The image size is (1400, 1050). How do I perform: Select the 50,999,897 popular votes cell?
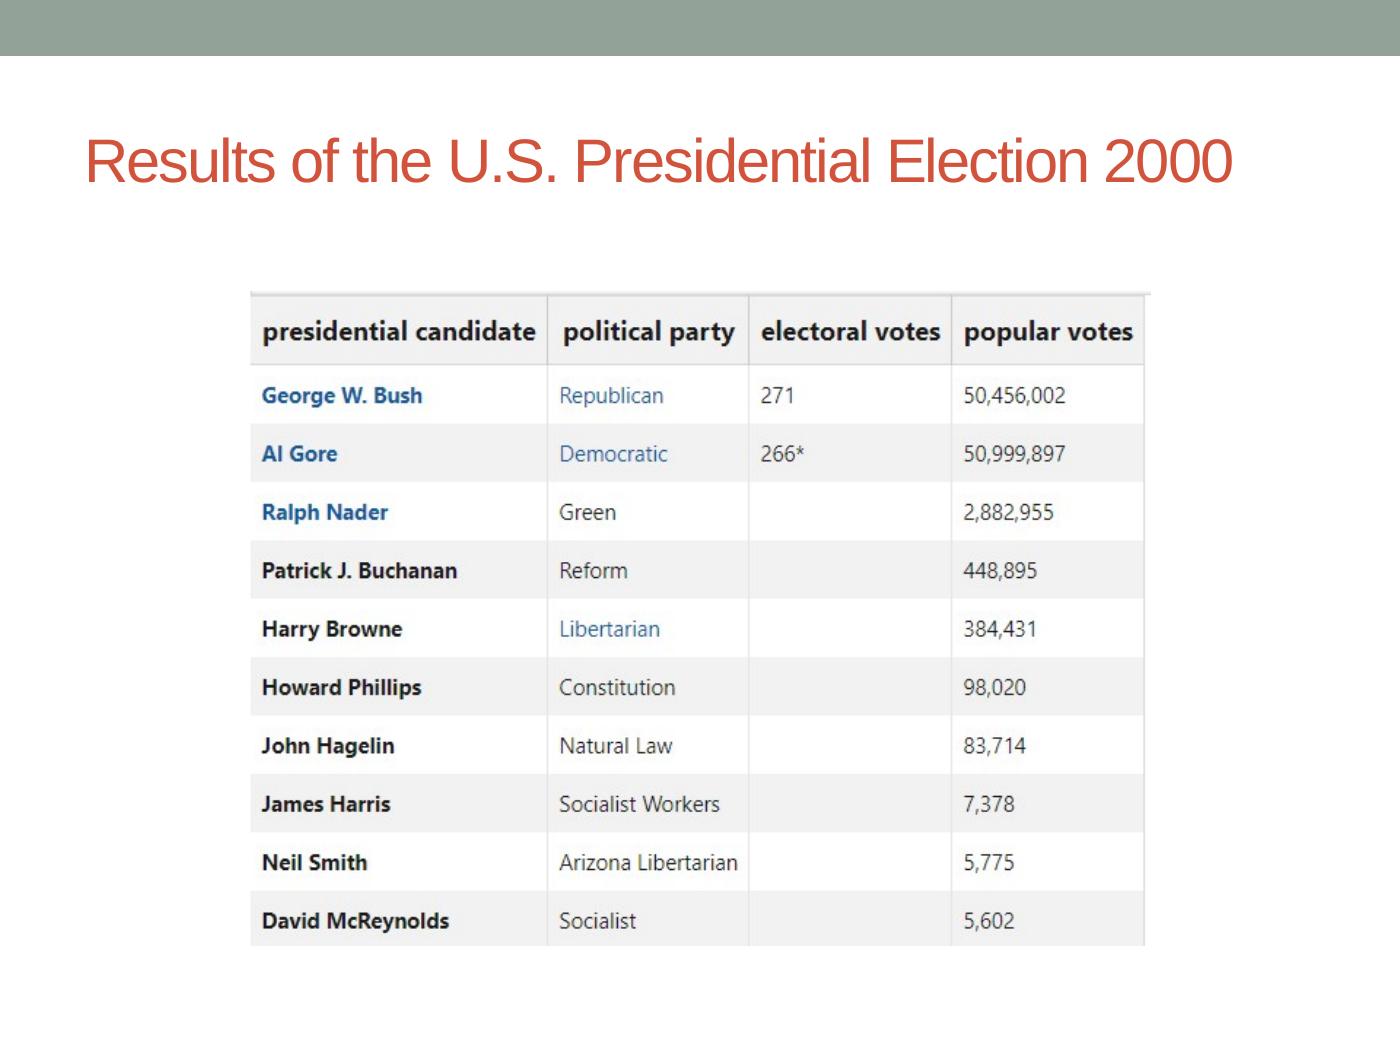(x=1014, y=454)
